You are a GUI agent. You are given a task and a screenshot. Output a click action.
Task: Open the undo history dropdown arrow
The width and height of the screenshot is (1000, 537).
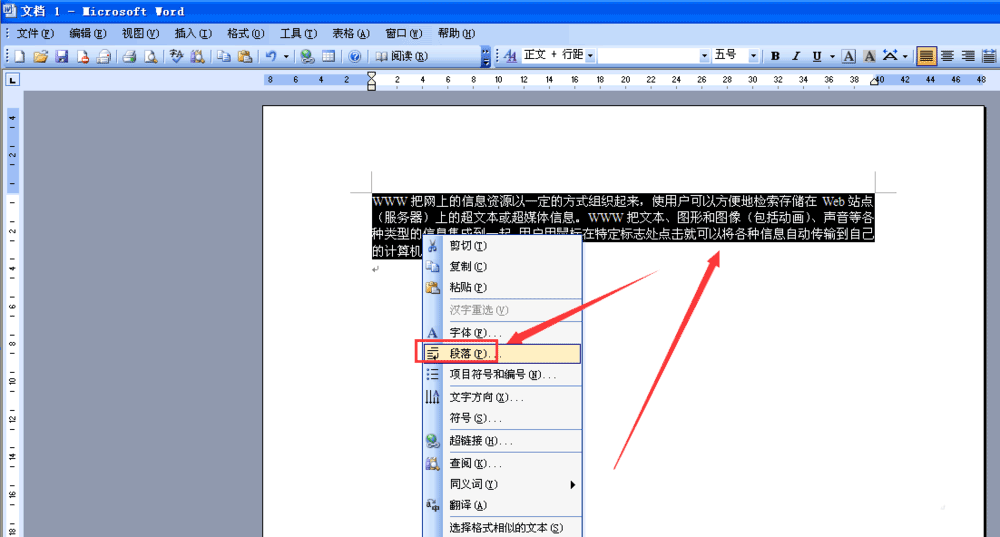click(x=286, y=56)
